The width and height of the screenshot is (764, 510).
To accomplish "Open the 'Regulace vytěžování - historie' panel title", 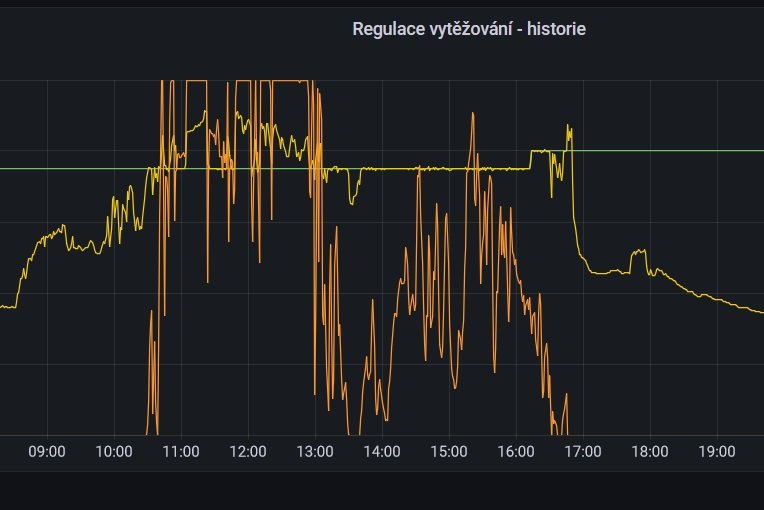I will coord(469,29).
